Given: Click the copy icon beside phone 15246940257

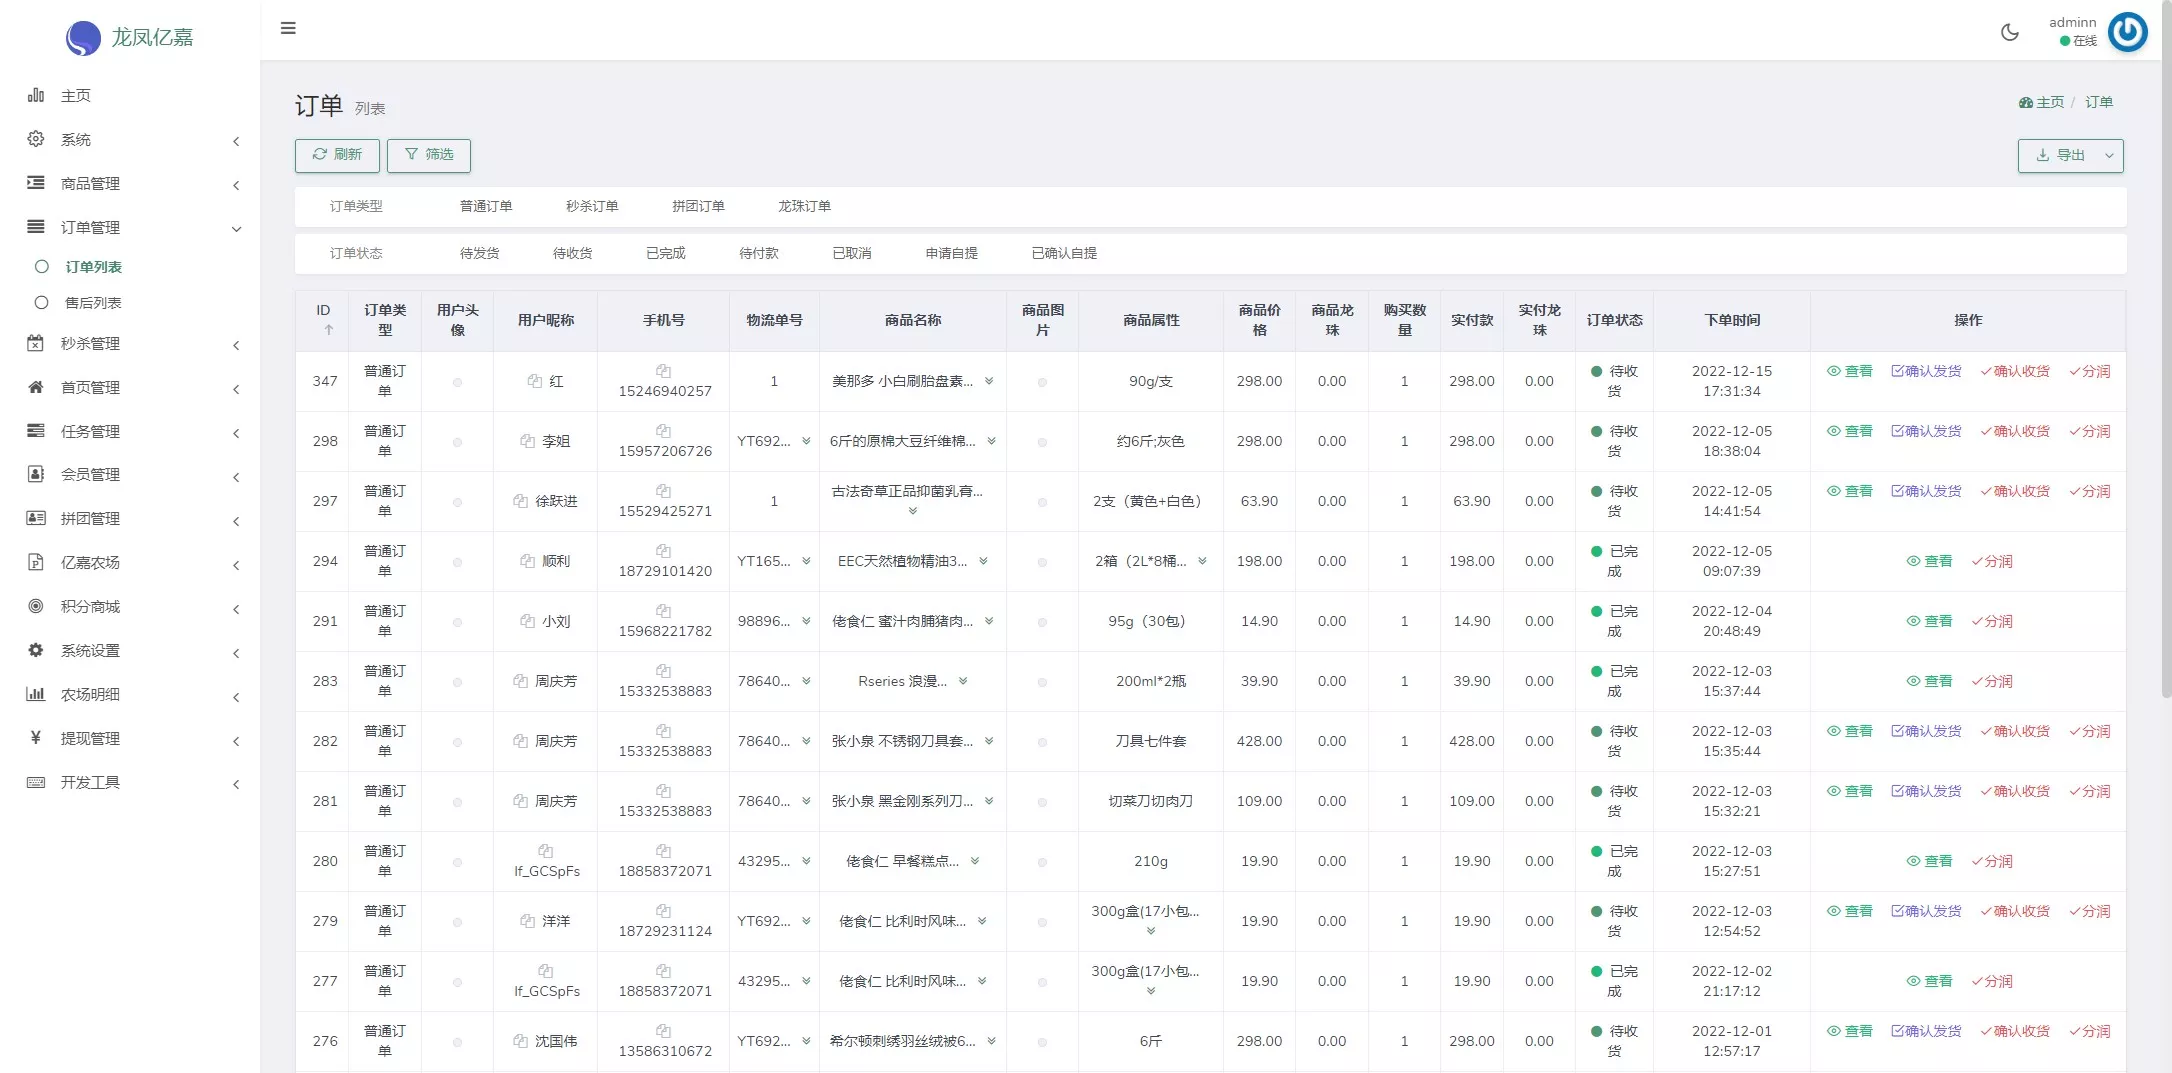Looking at the screenshot, I should (x=663, y=371).
